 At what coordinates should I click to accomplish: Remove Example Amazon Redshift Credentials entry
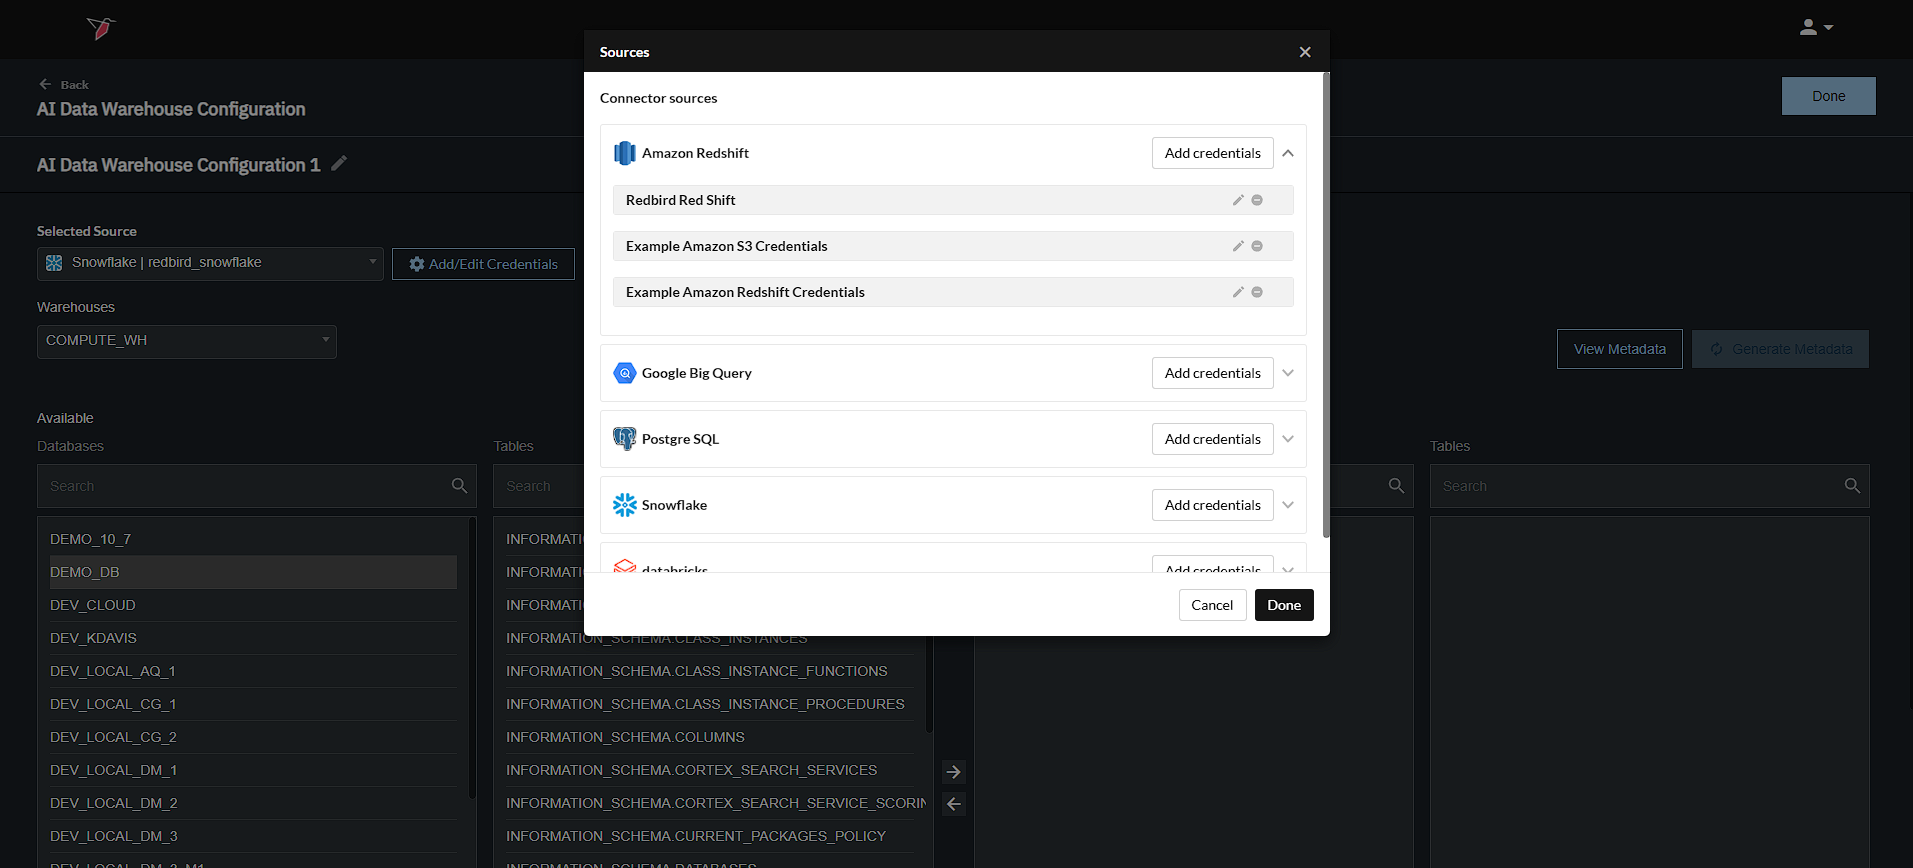1257,292
